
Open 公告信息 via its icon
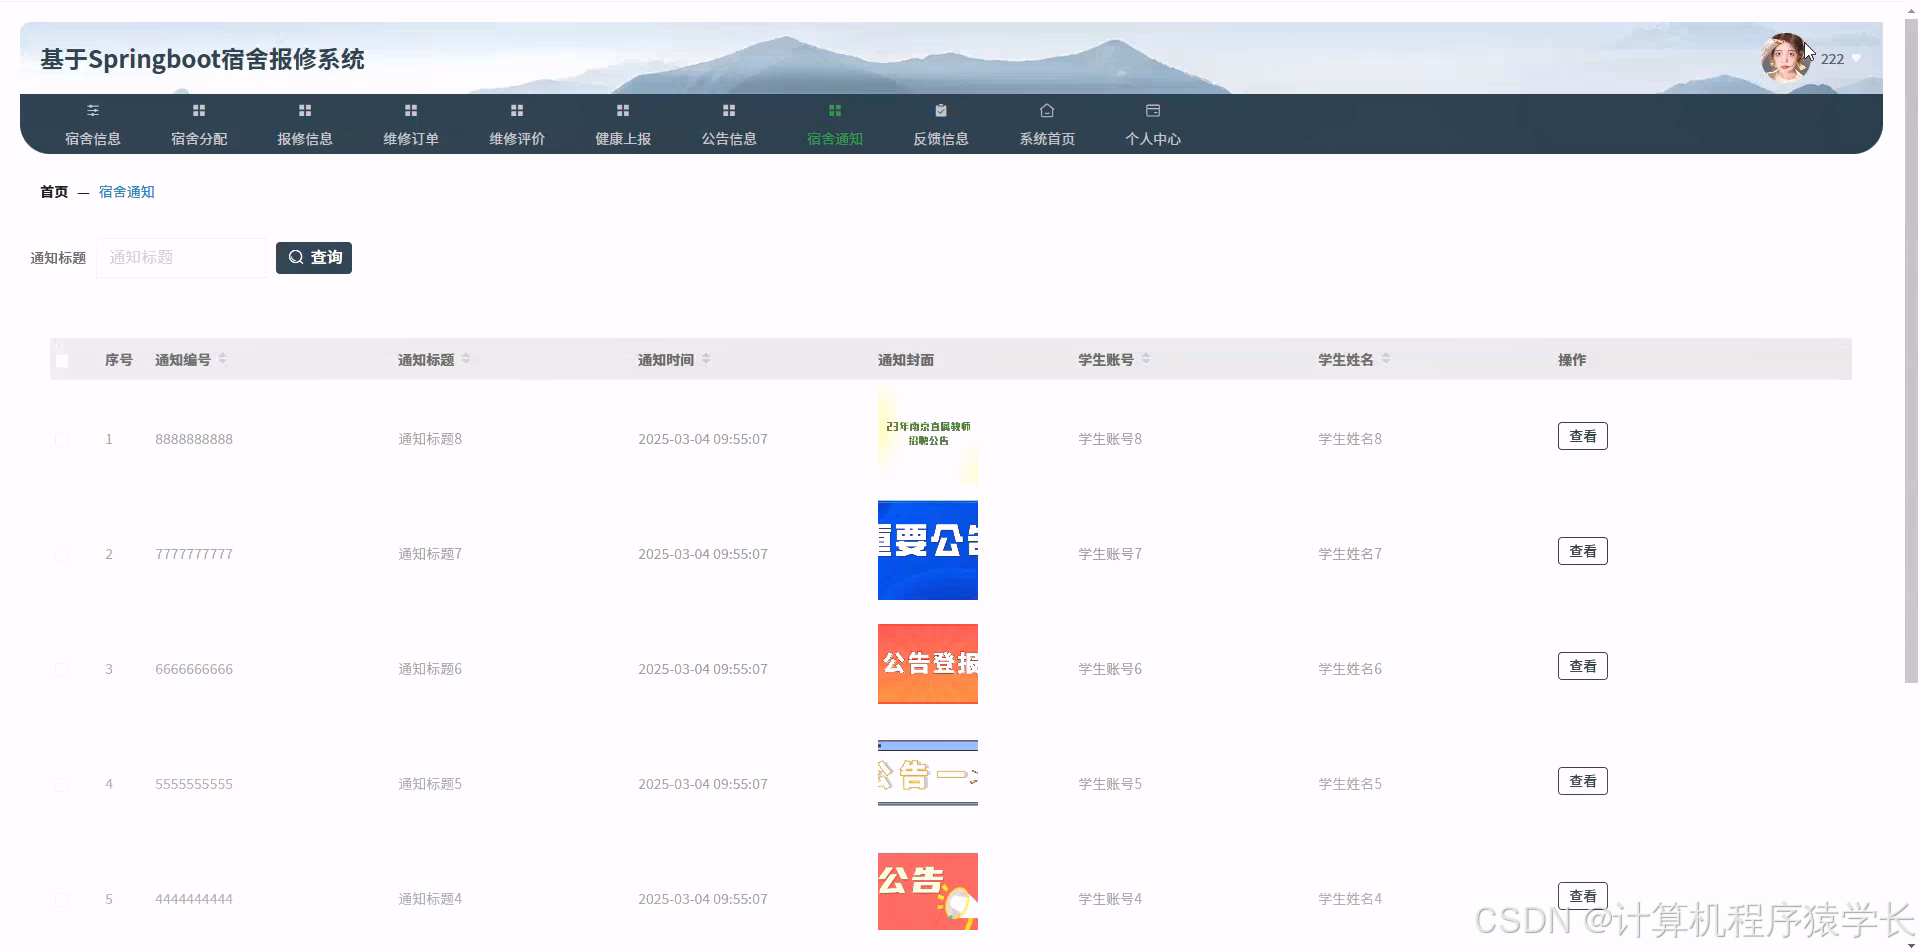click(728, 110)
